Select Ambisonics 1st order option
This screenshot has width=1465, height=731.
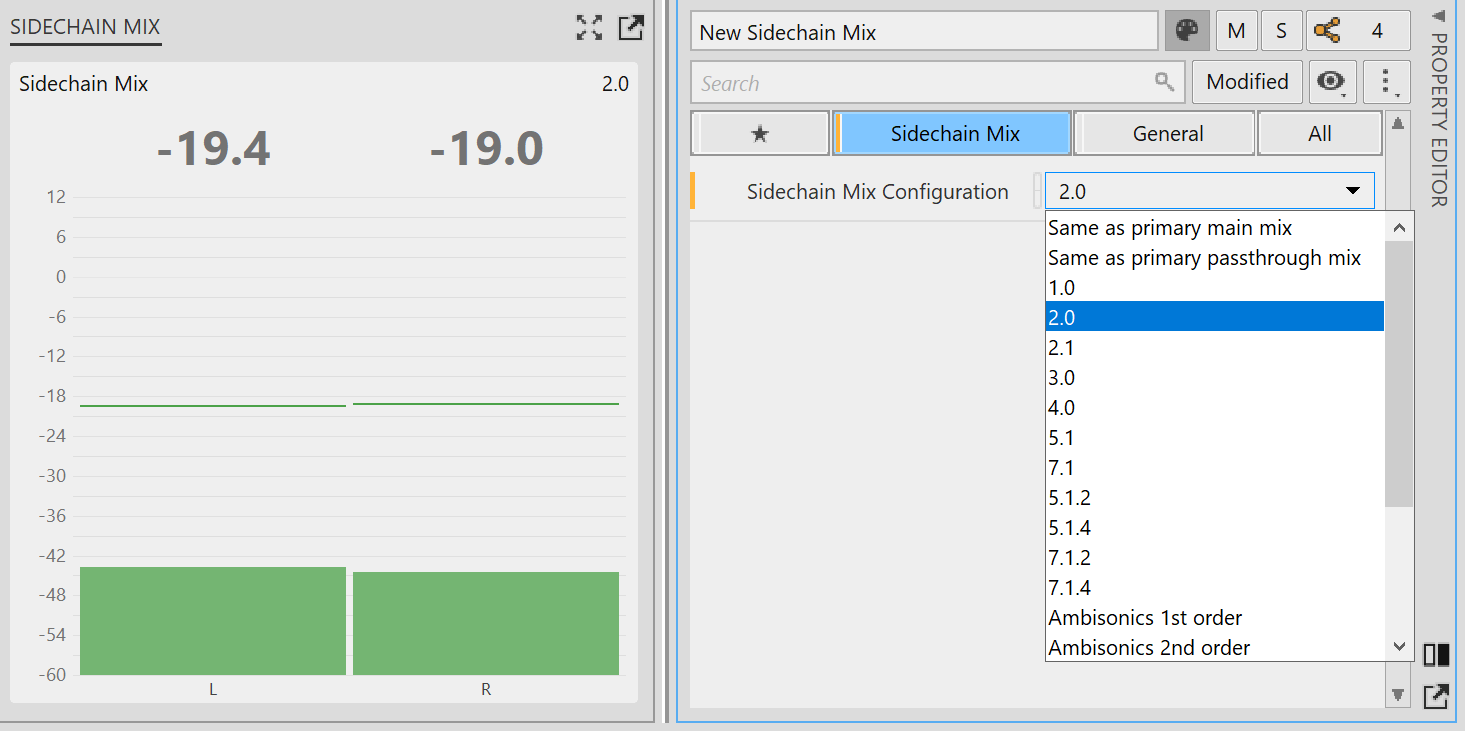1145,618
